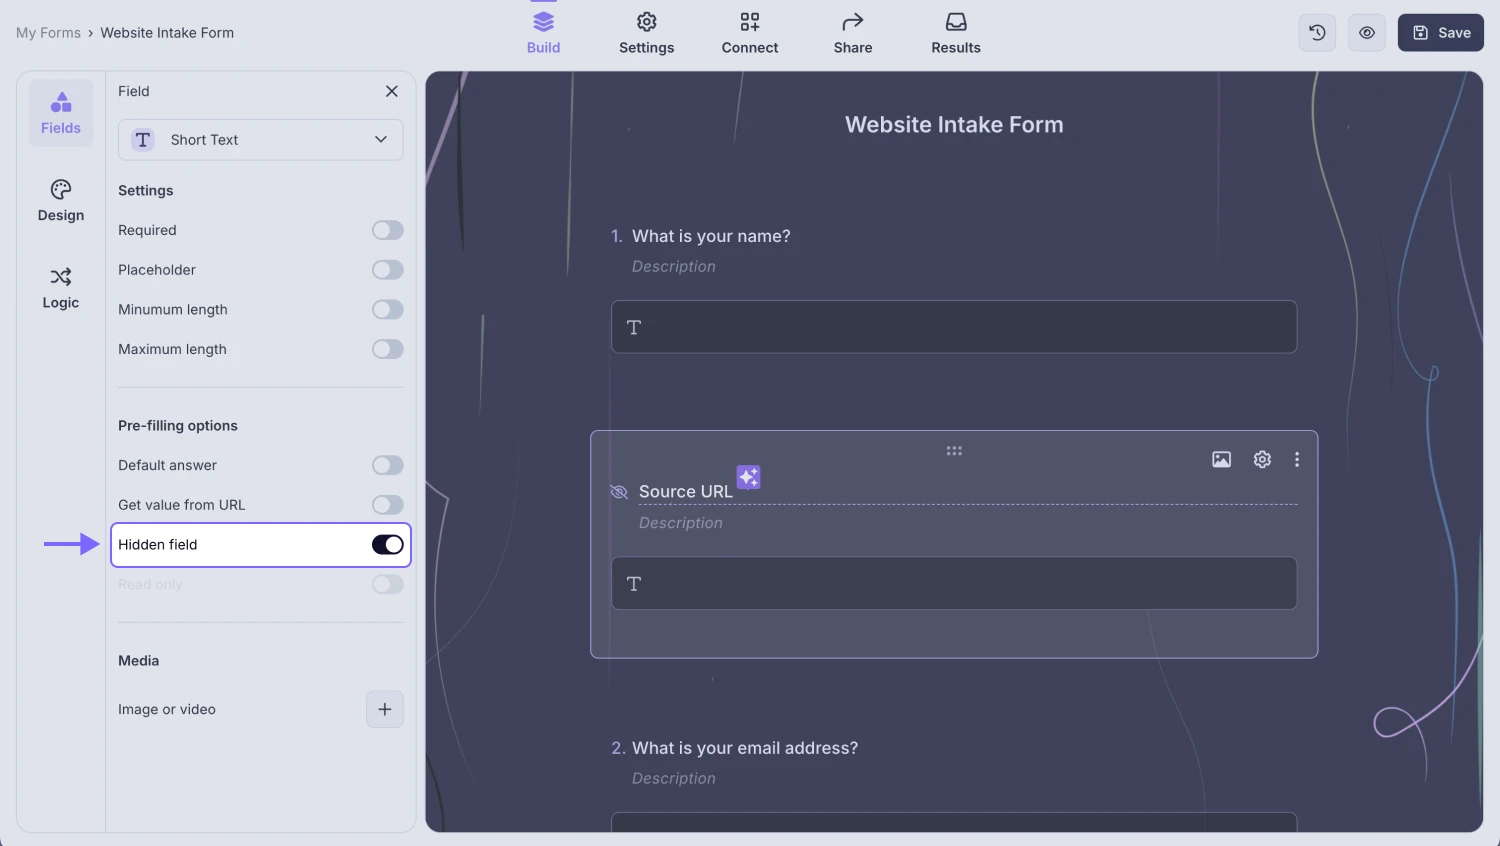Click the AI sparkle icon on Source URL
The image size is (1500, 846).
click(x=748, y=477)
